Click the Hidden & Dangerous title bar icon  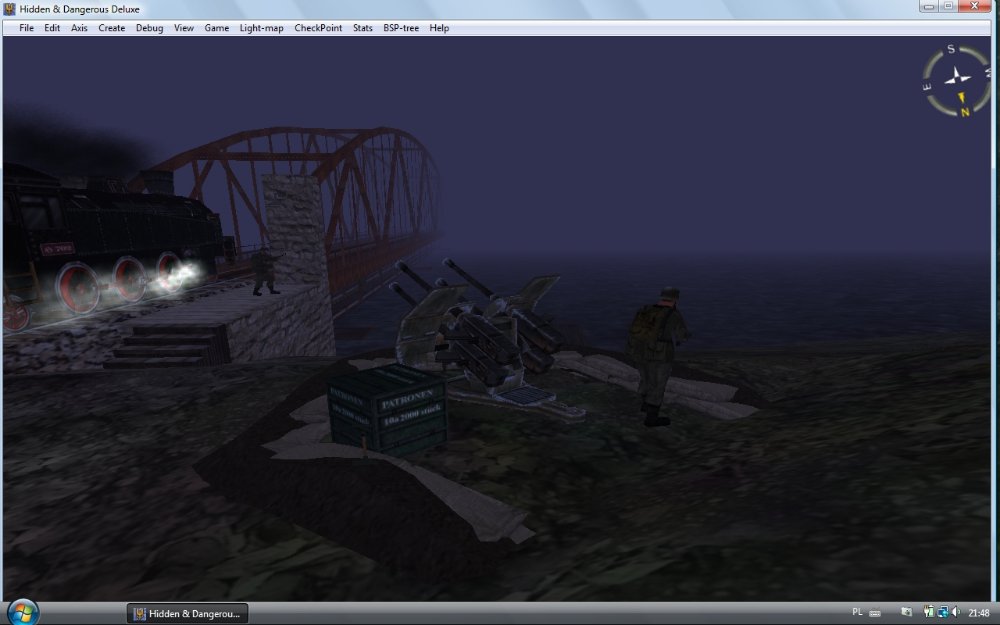(9, 9)
